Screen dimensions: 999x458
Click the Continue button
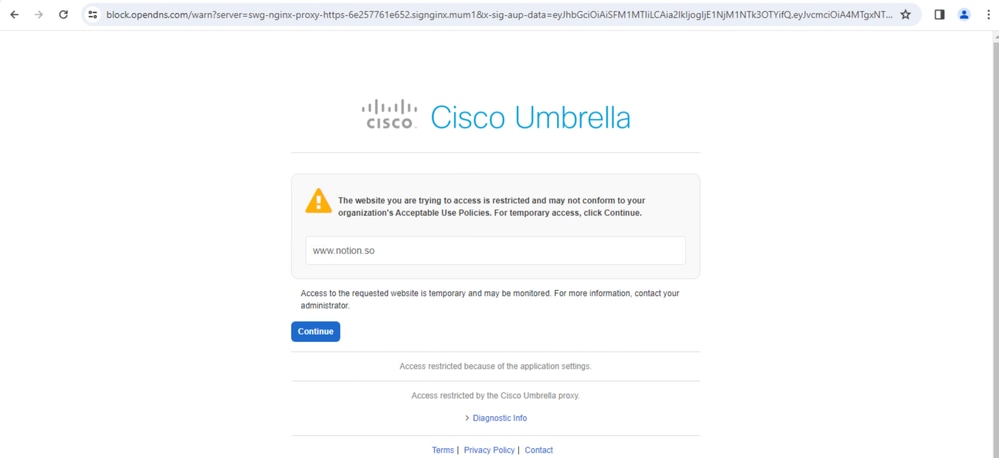pyautogui.click(x=315, y=331)
